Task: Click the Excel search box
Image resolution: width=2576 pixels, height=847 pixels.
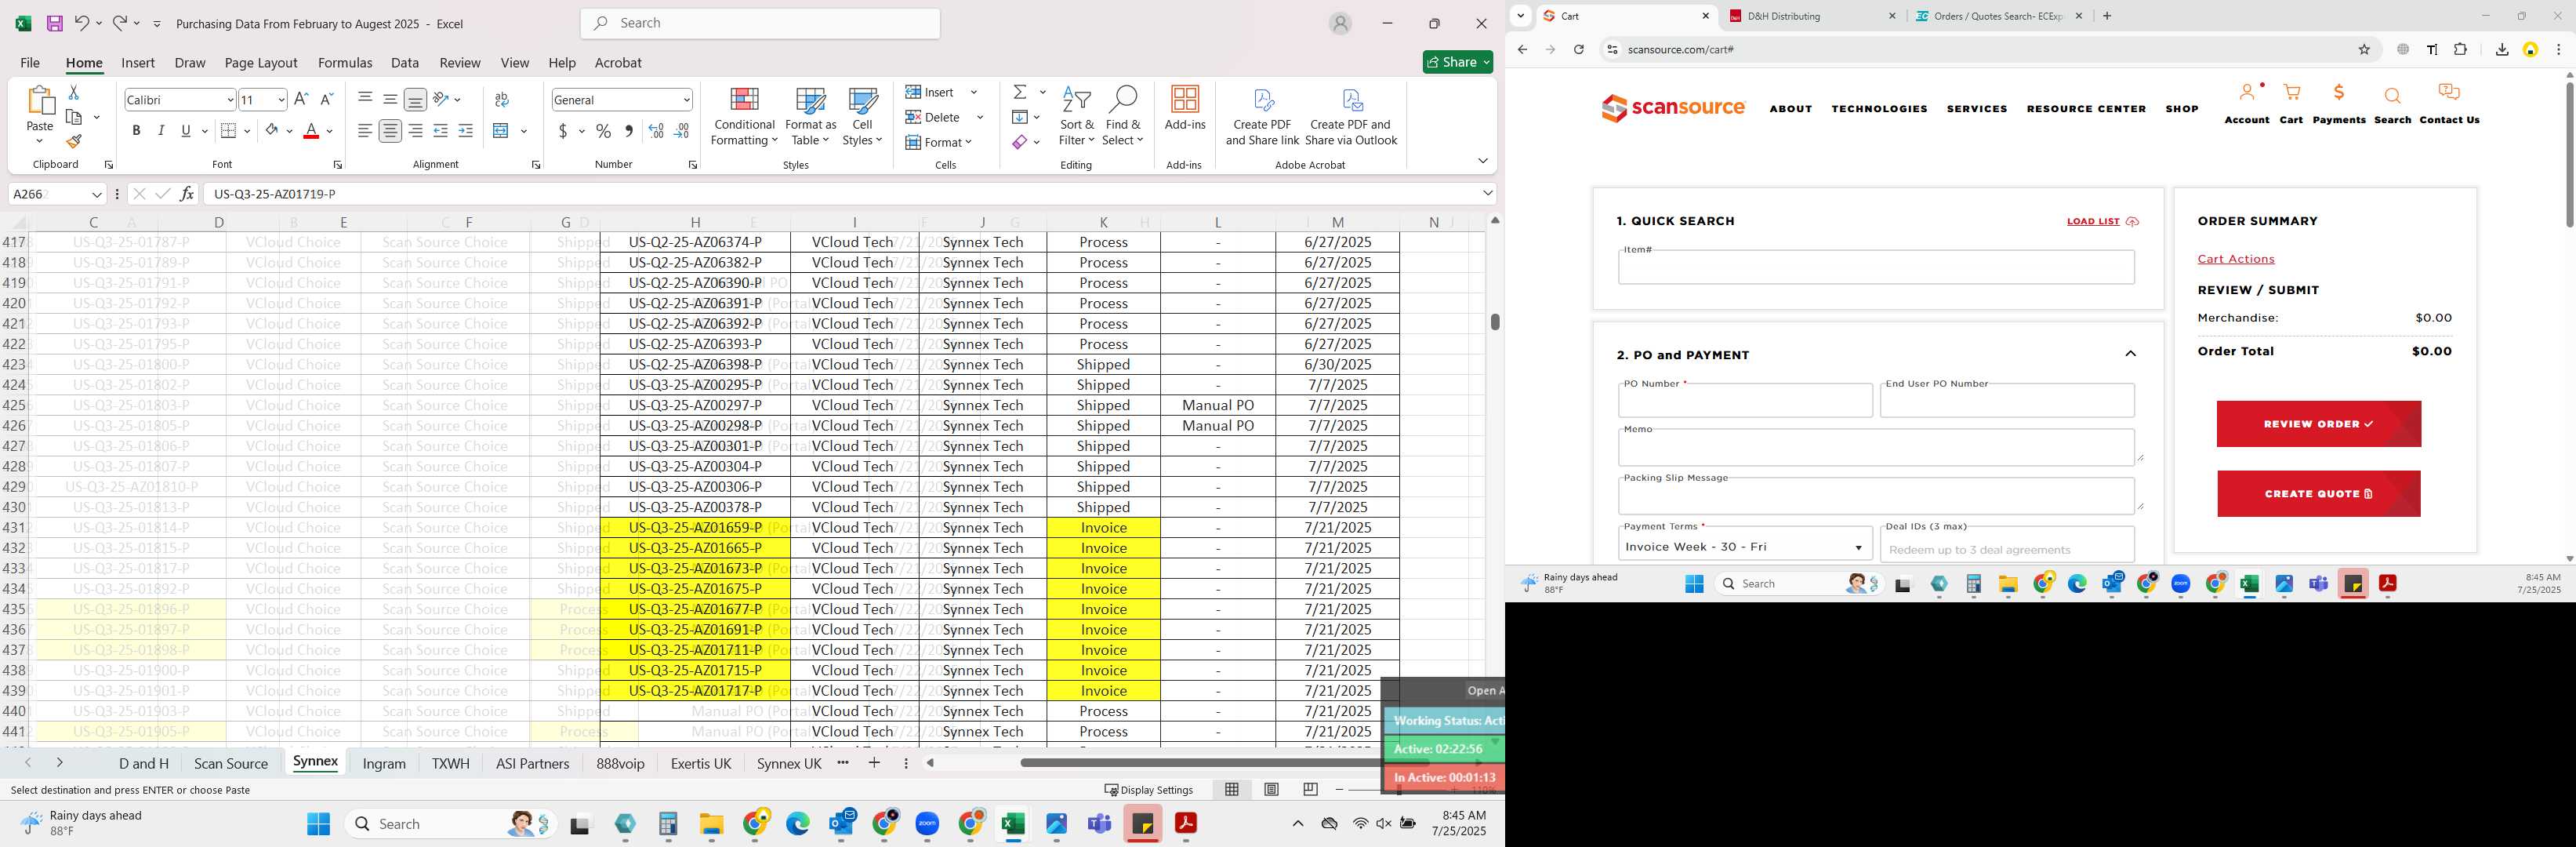Action: pos(760,23)
